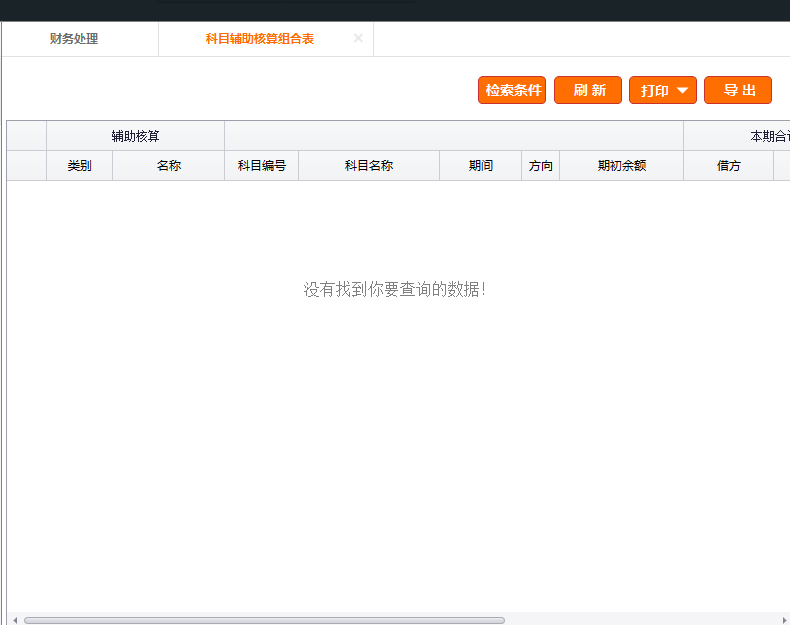790x625 pixels.
Task: Click the left scroll arrow
Action: 14,620
